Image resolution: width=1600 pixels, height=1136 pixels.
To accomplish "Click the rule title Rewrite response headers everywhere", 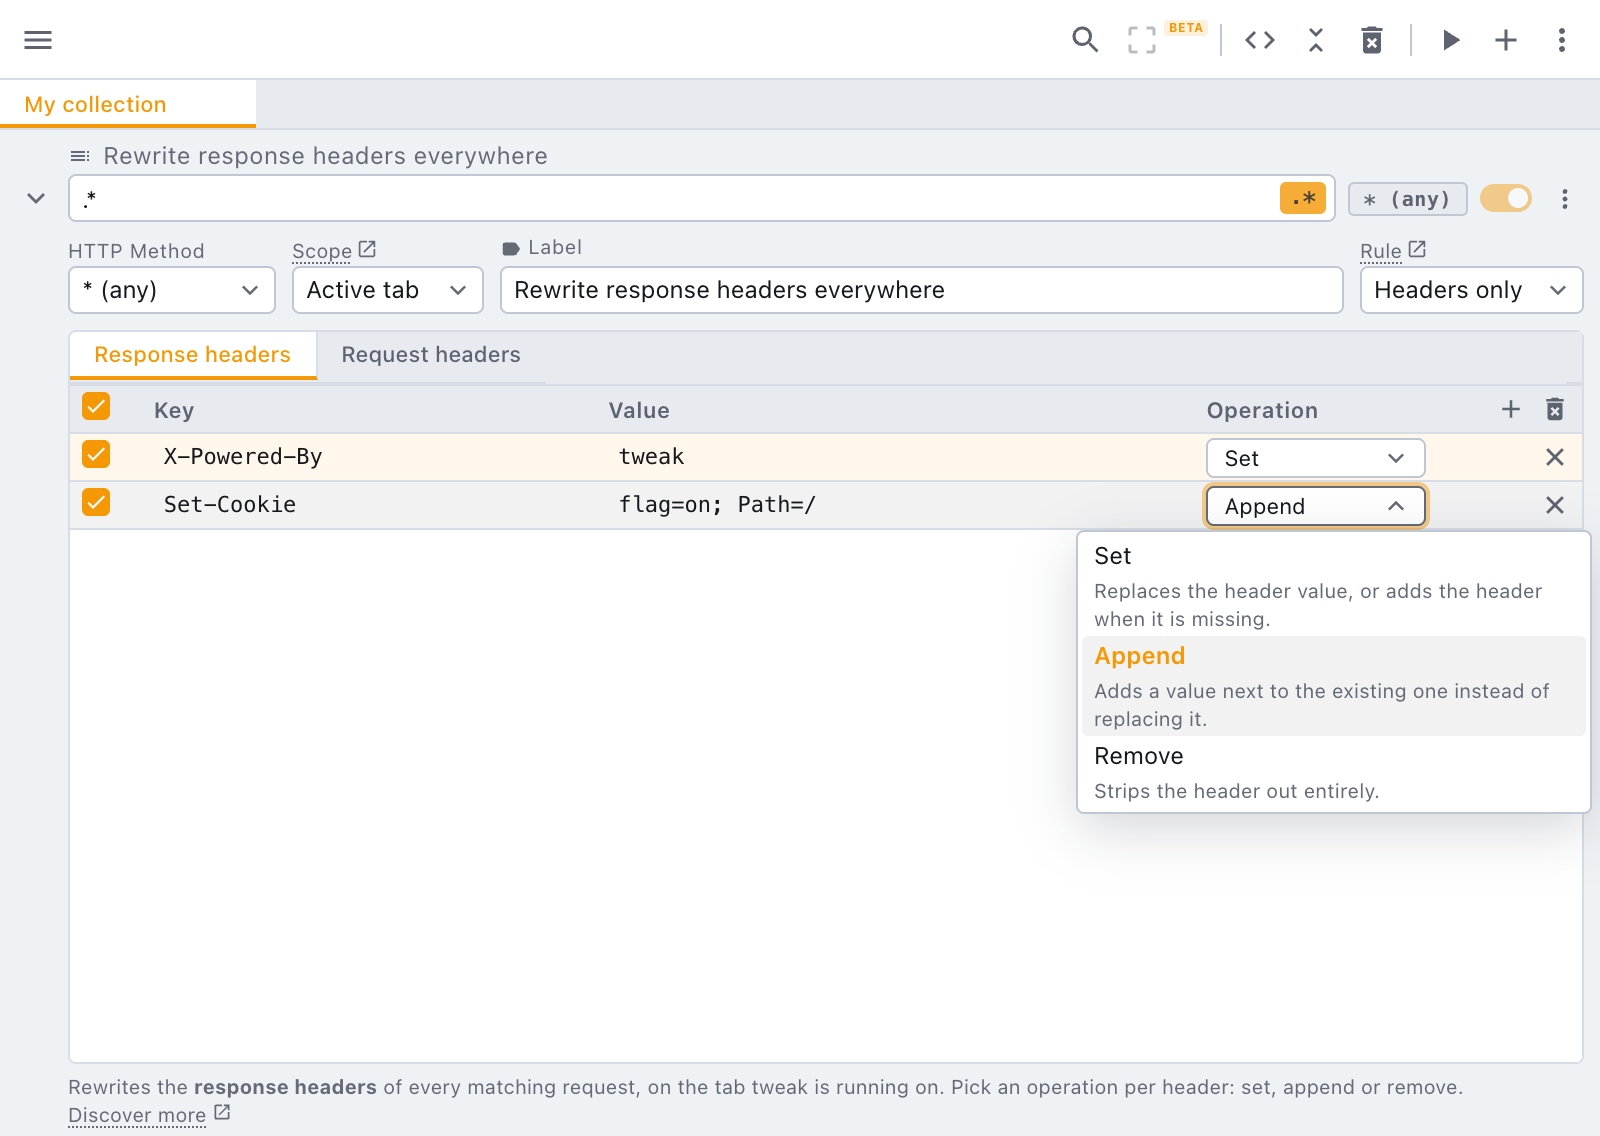I will click(x=326, y=156).
